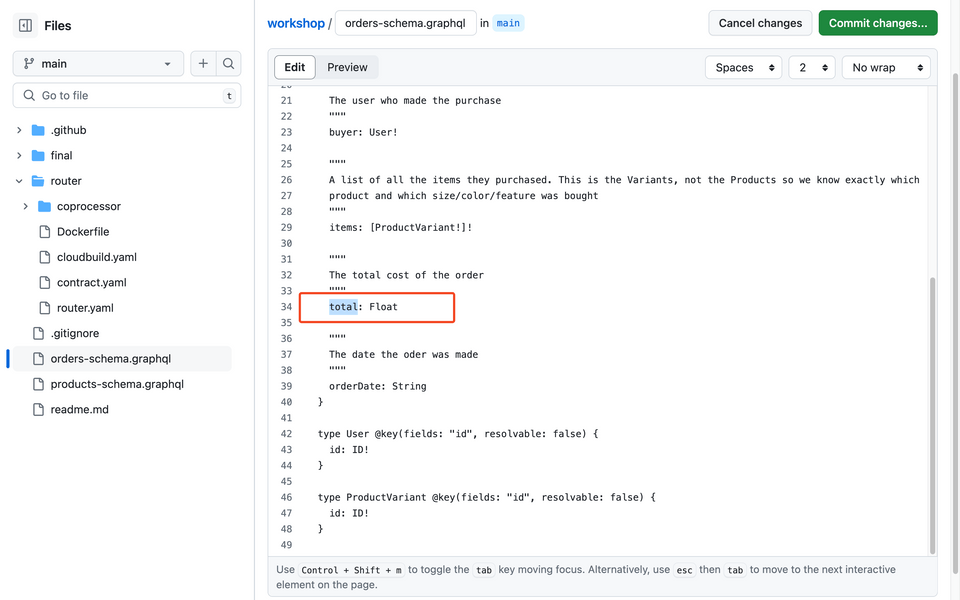Viewport: 960px width, 600px height.
Task: Collapse the router folder chevron
Action: pos(19,181)
